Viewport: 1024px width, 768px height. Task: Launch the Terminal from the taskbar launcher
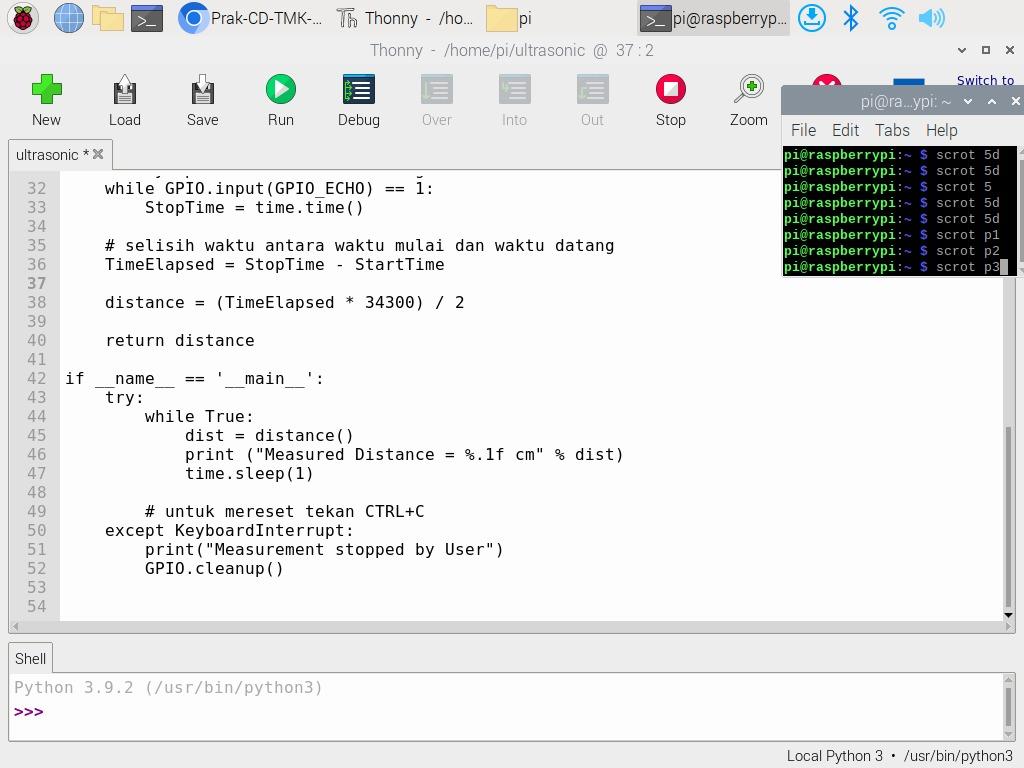coord(147,18)
